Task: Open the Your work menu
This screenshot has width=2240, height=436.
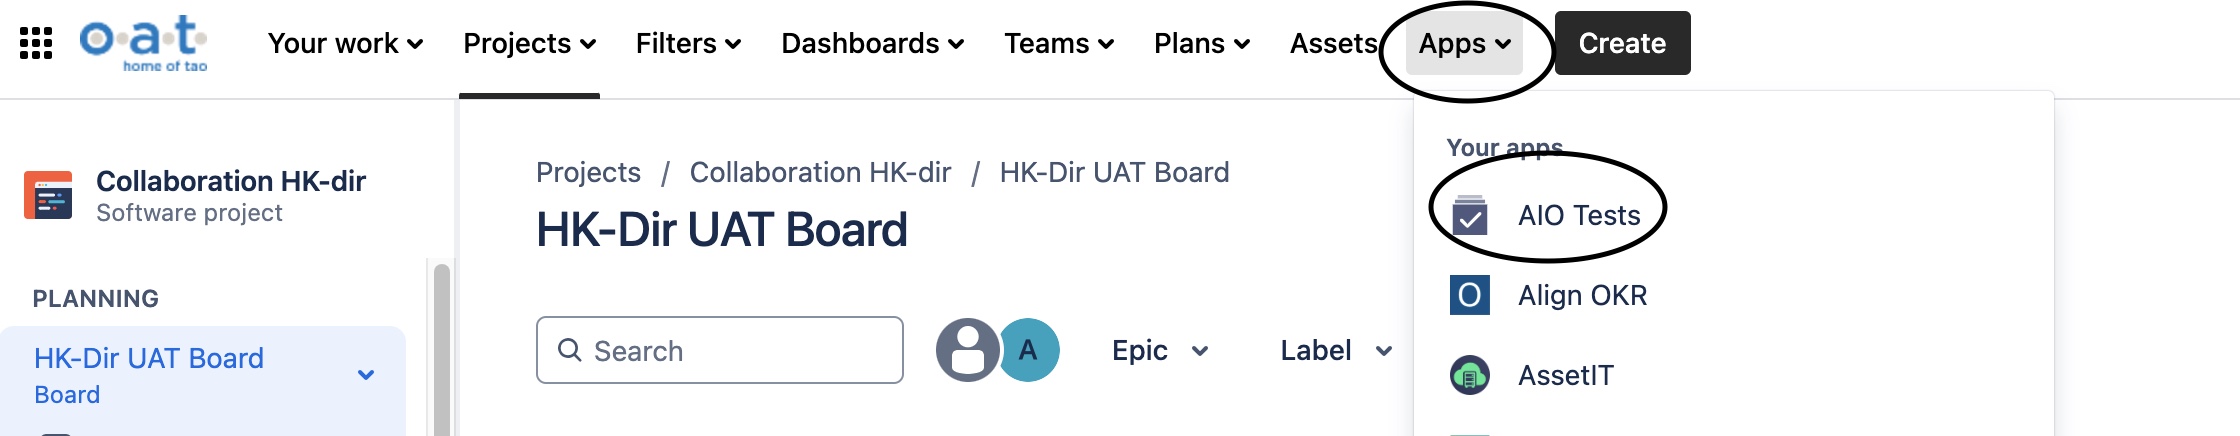Action: pyautogui.click(x=345, y=43)
